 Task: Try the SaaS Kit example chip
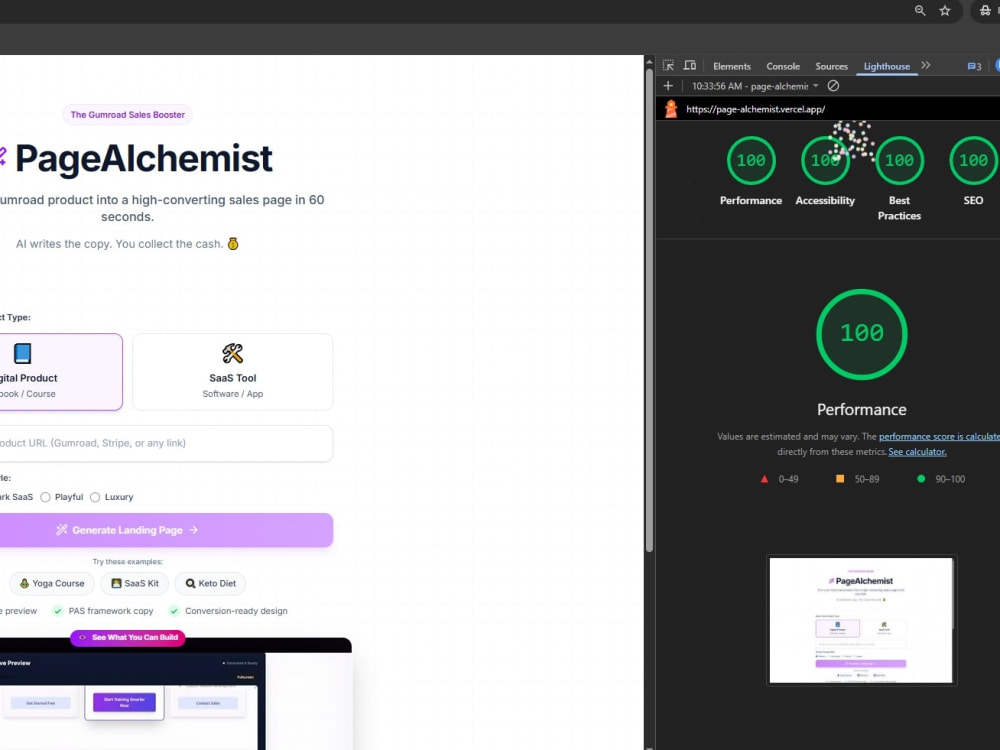pos(135,583)
